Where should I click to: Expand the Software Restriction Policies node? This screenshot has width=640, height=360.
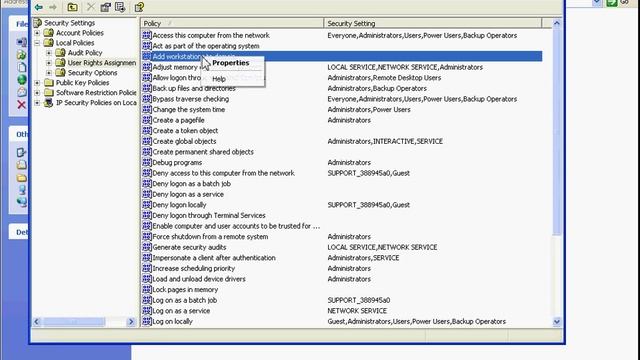pyautogui.click(x=37, y=93)
